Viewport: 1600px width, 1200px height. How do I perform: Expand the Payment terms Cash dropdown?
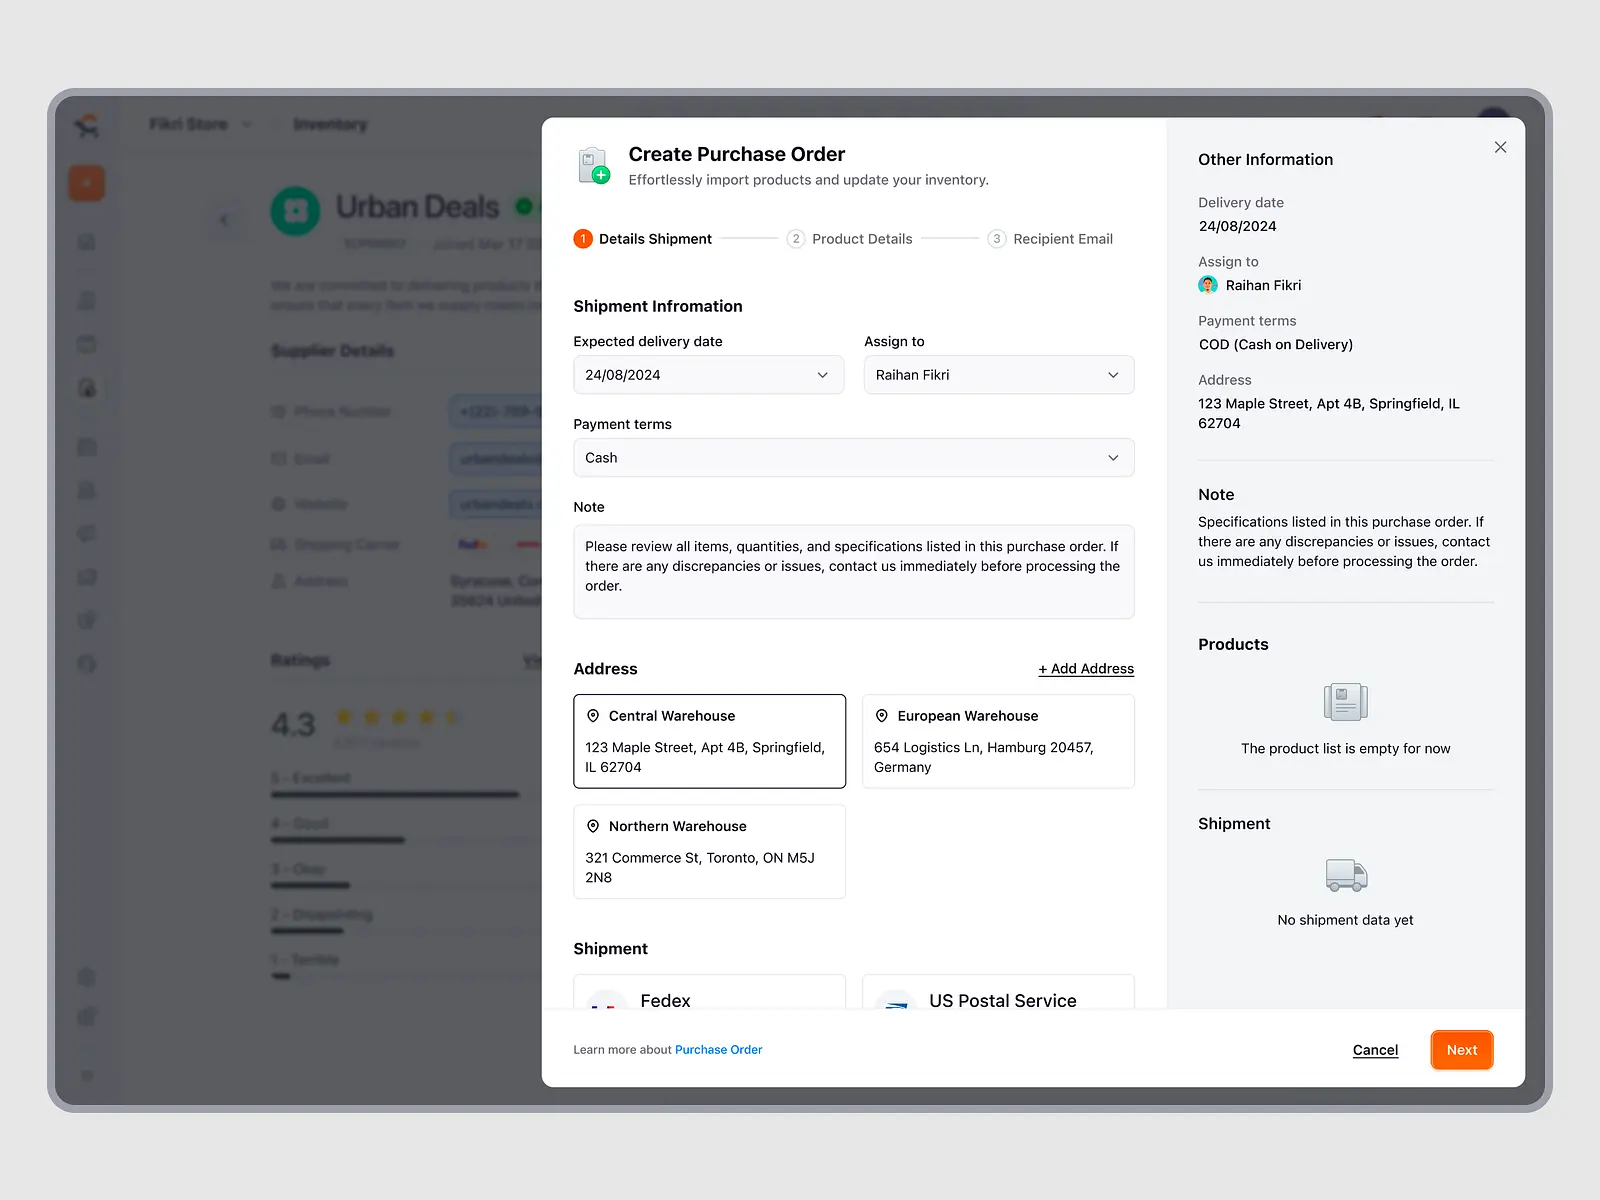pyautogui.click(x=854, y=458)
